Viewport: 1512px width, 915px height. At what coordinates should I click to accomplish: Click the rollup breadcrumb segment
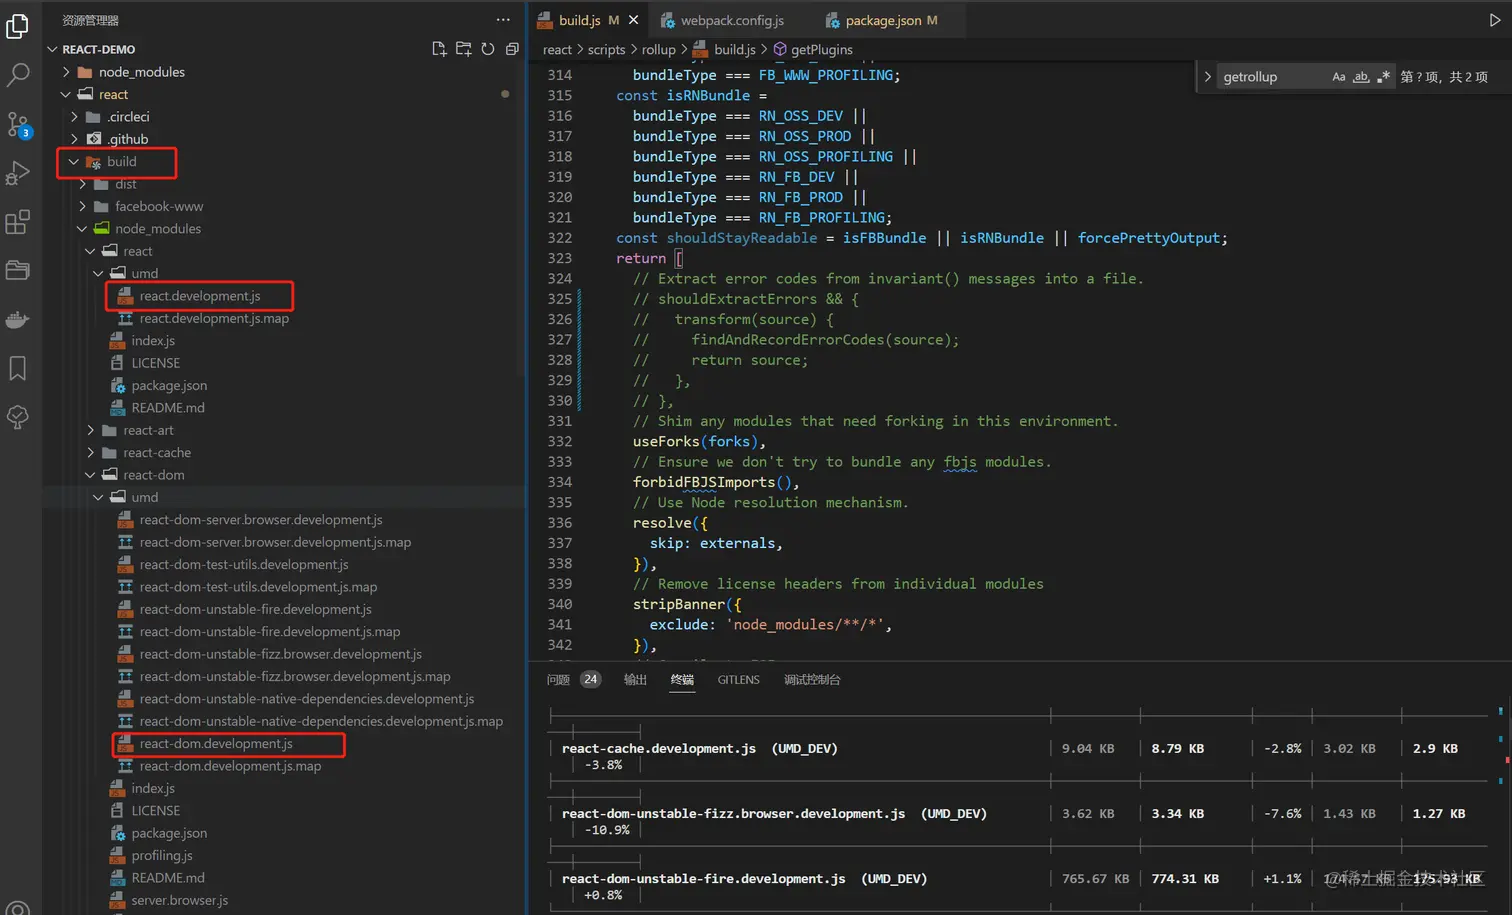pos(658,49)
